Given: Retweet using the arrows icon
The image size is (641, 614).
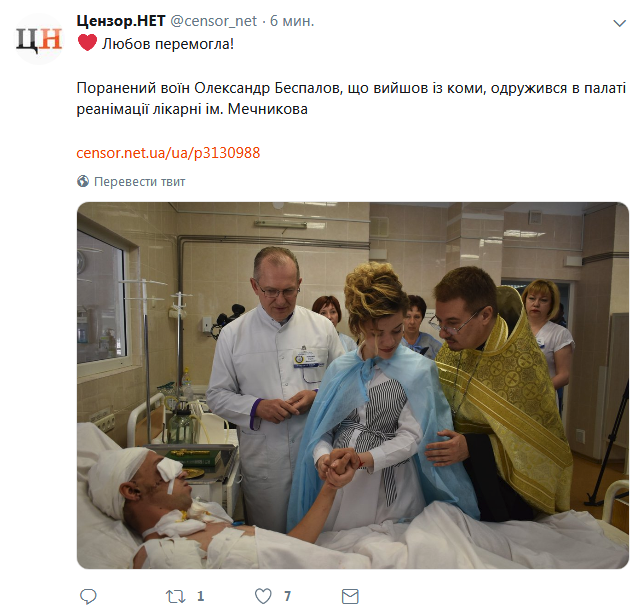Looking at the screenshot, I should [175, 596].
